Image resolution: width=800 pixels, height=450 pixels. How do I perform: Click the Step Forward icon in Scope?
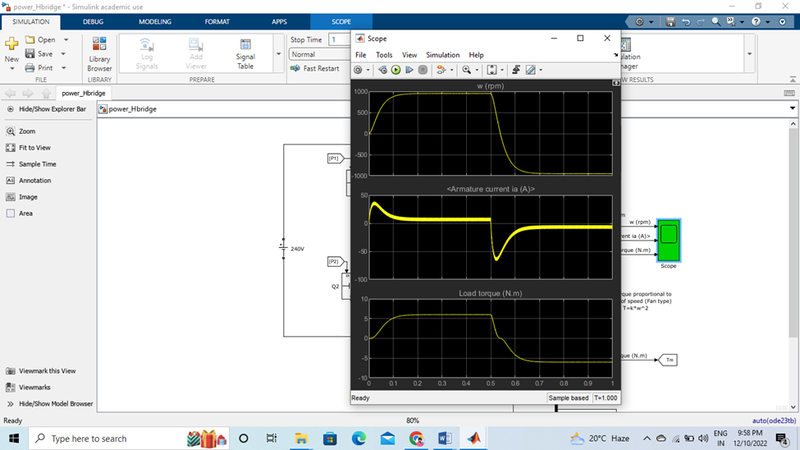(409, 70)
